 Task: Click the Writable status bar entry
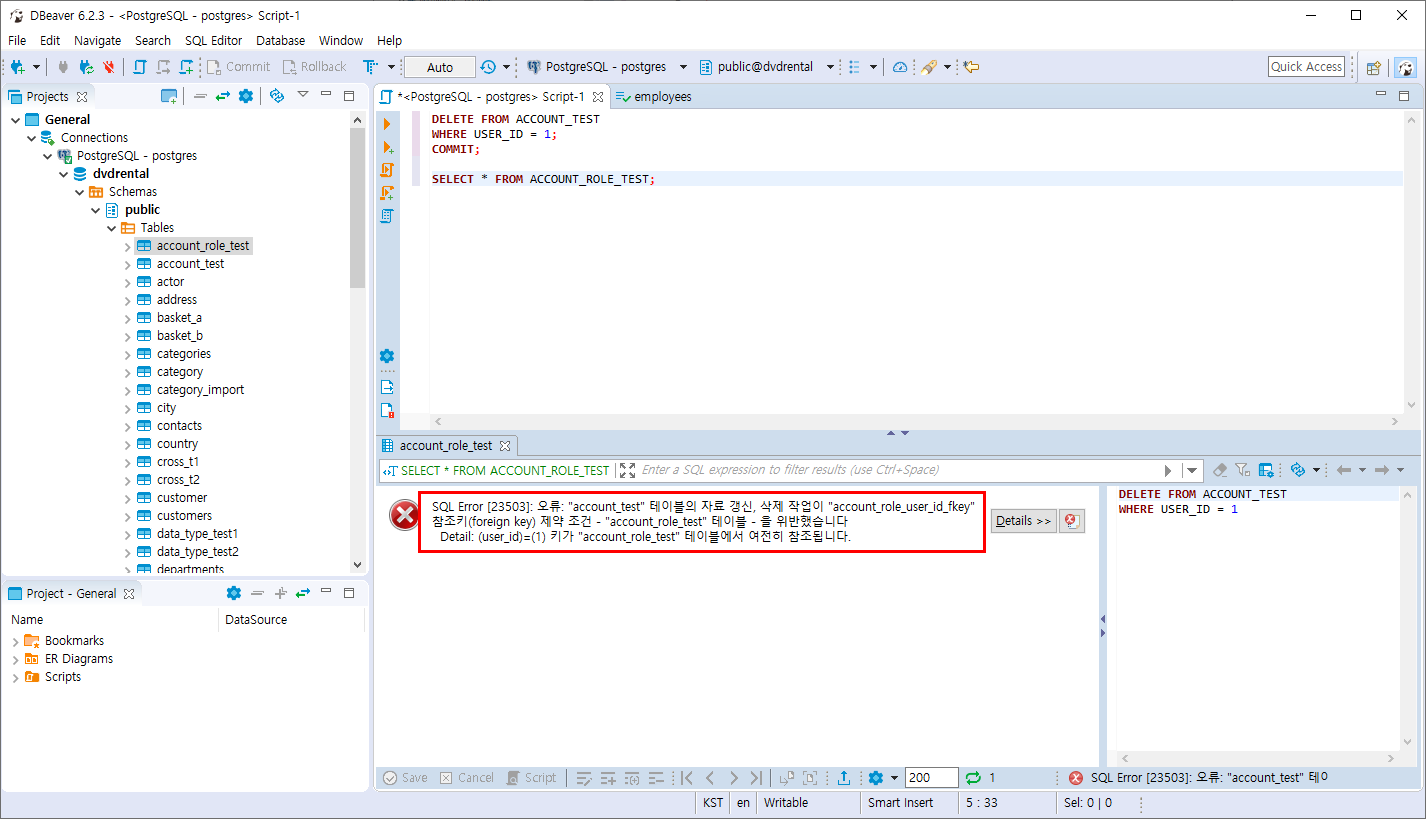pos(786,803)
